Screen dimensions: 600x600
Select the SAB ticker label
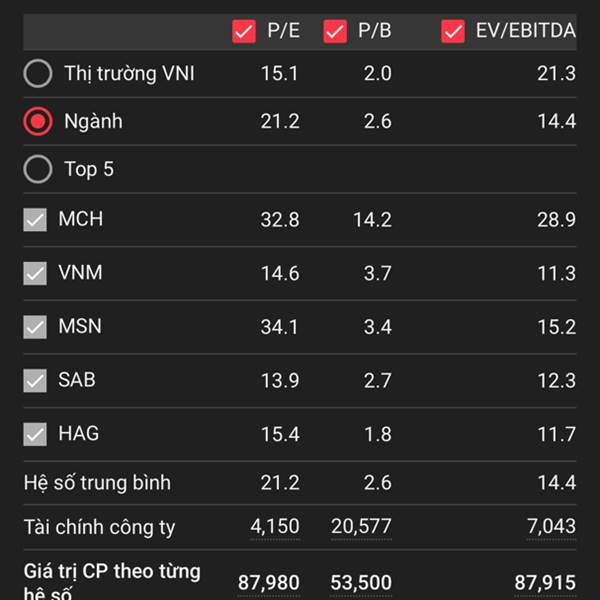[x=78, y=381]
